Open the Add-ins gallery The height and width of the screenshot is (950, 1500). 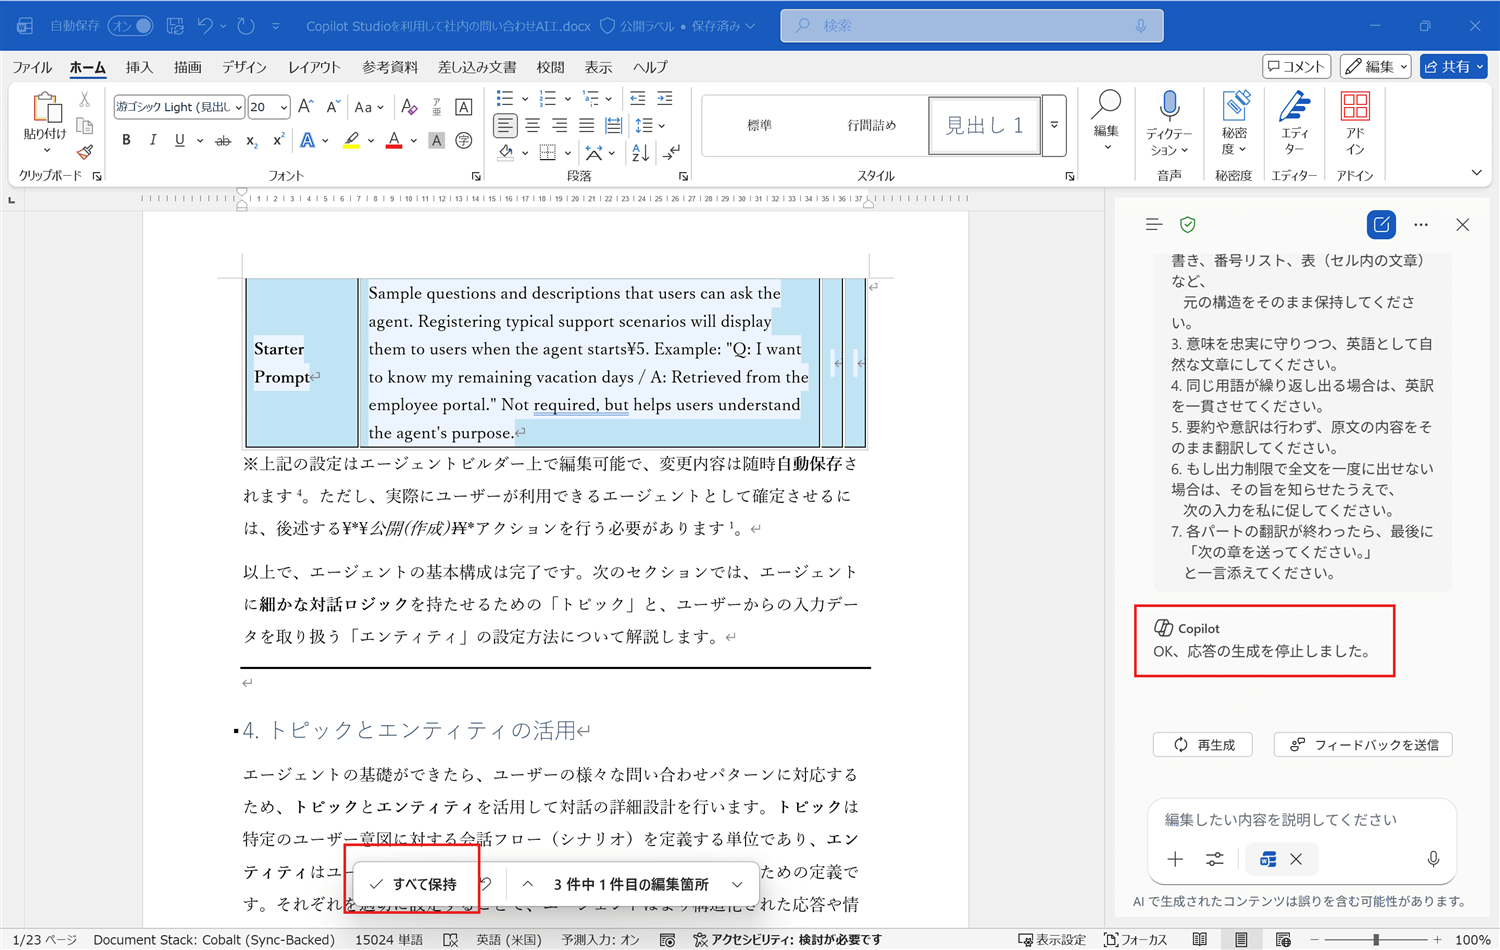1355,123
